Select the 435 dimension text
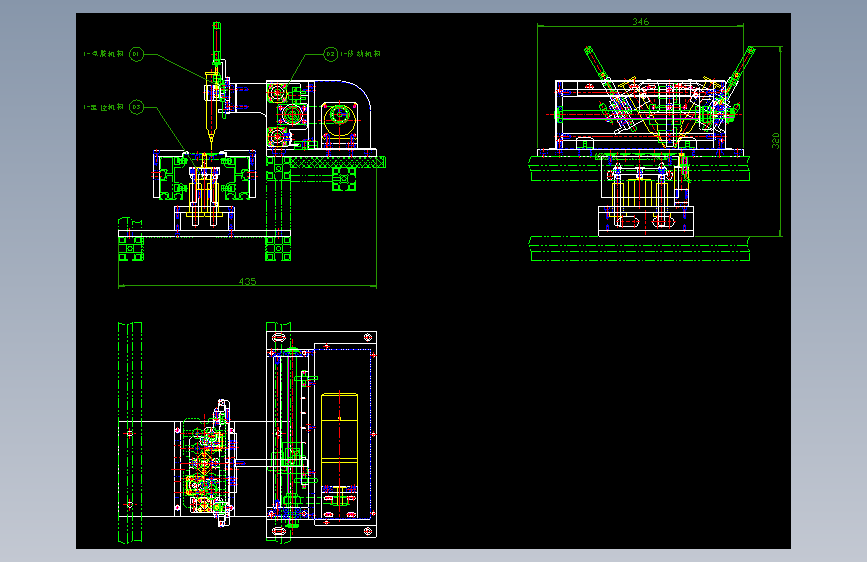Viewport: 867px width, 562px height. coord(247,282)
